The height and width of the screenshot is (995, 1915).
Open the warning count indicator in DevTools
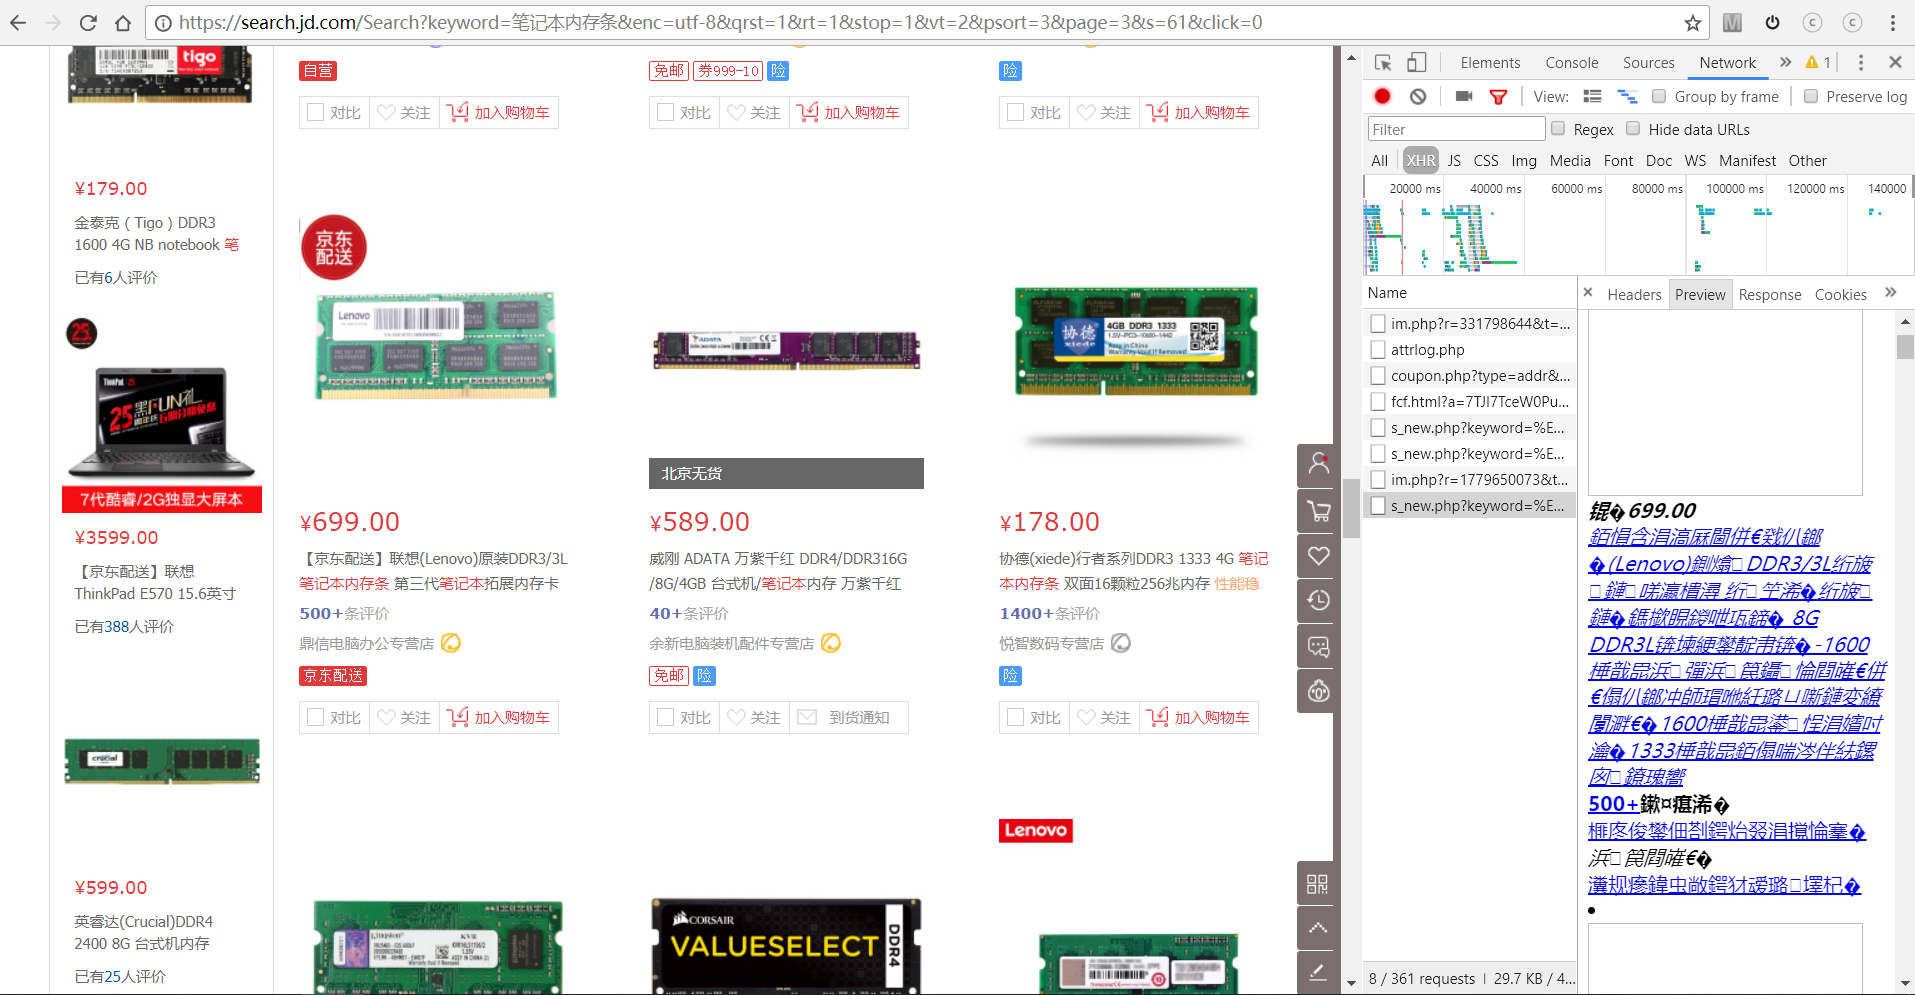pos(1819,62)
